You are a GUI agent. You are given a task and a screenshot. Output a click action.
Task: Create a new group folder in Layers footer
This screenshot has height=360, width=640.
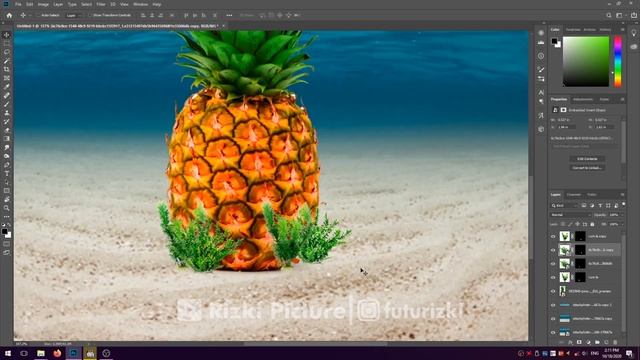[x=597, y=342]
